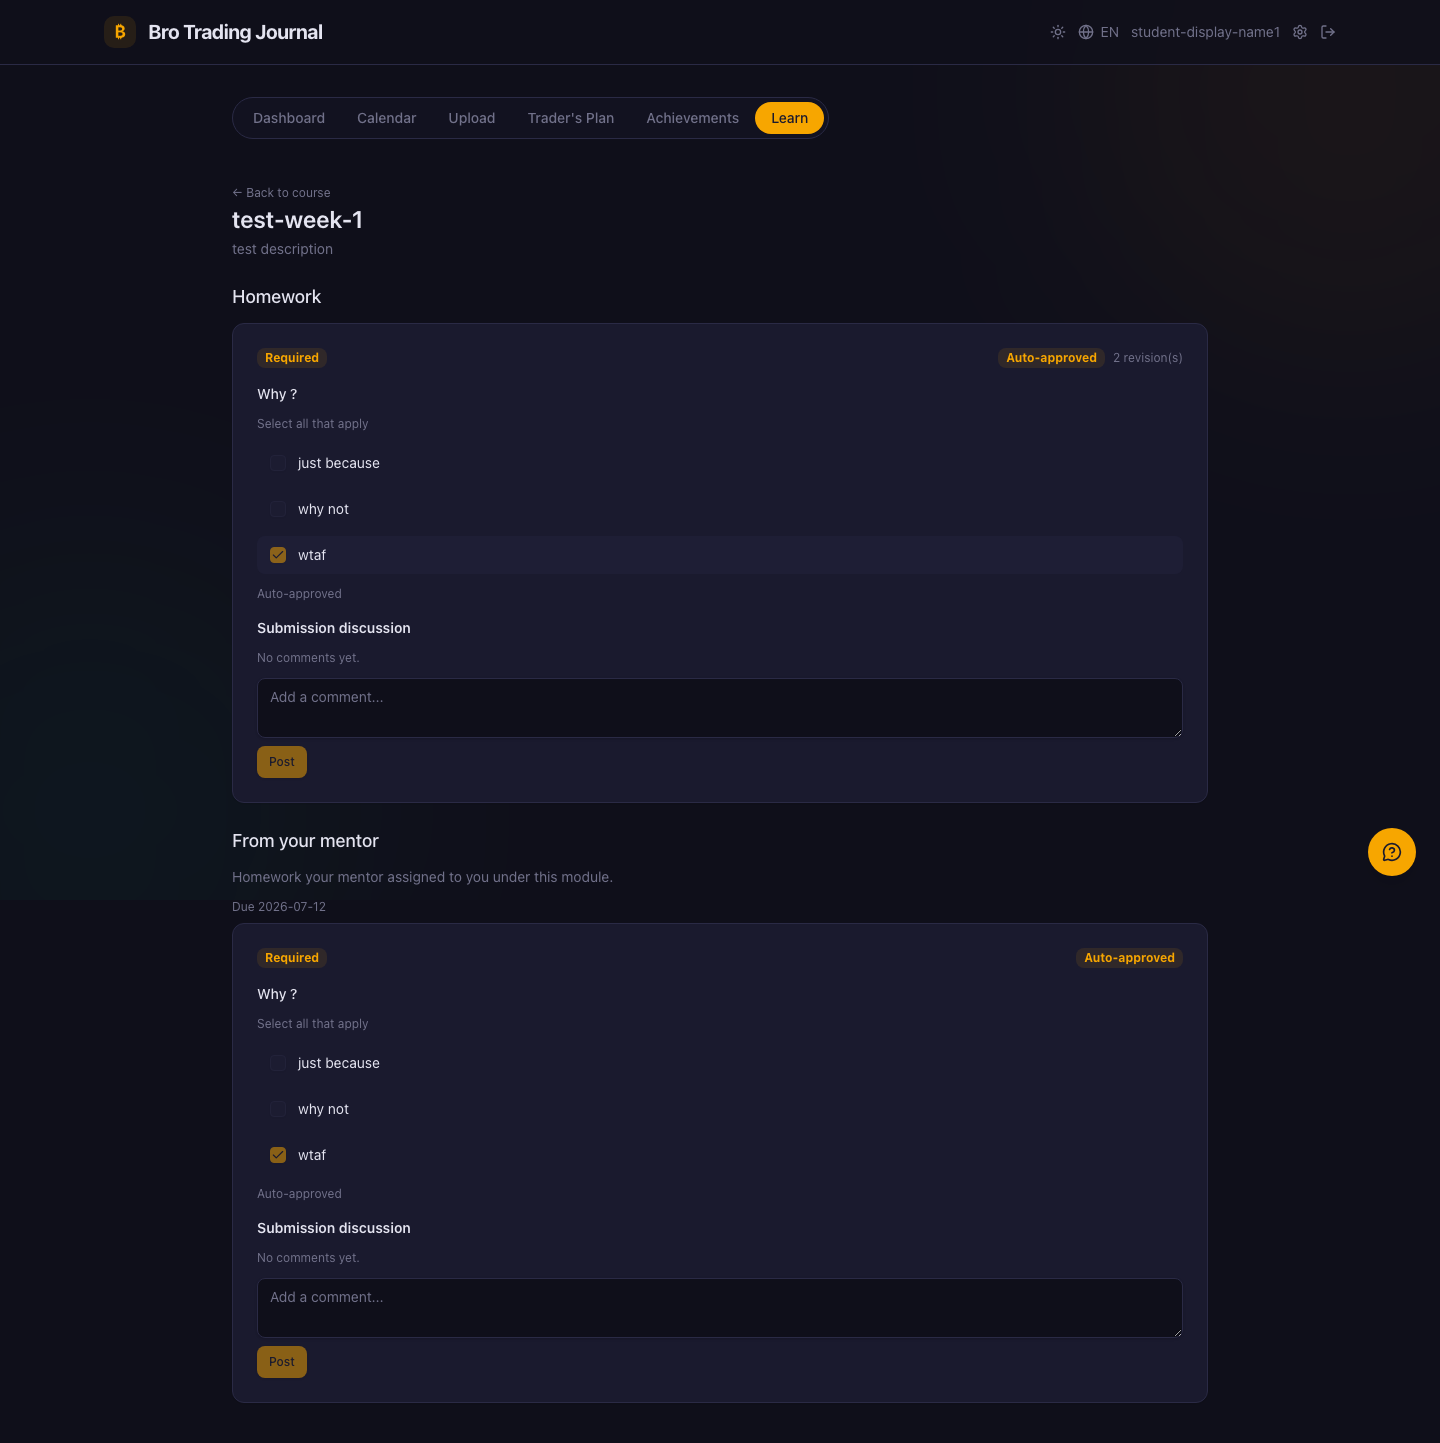Post comment in mentor homework card
The width and height of the screenshot is (1440, 1443).
coord(282,1362)
